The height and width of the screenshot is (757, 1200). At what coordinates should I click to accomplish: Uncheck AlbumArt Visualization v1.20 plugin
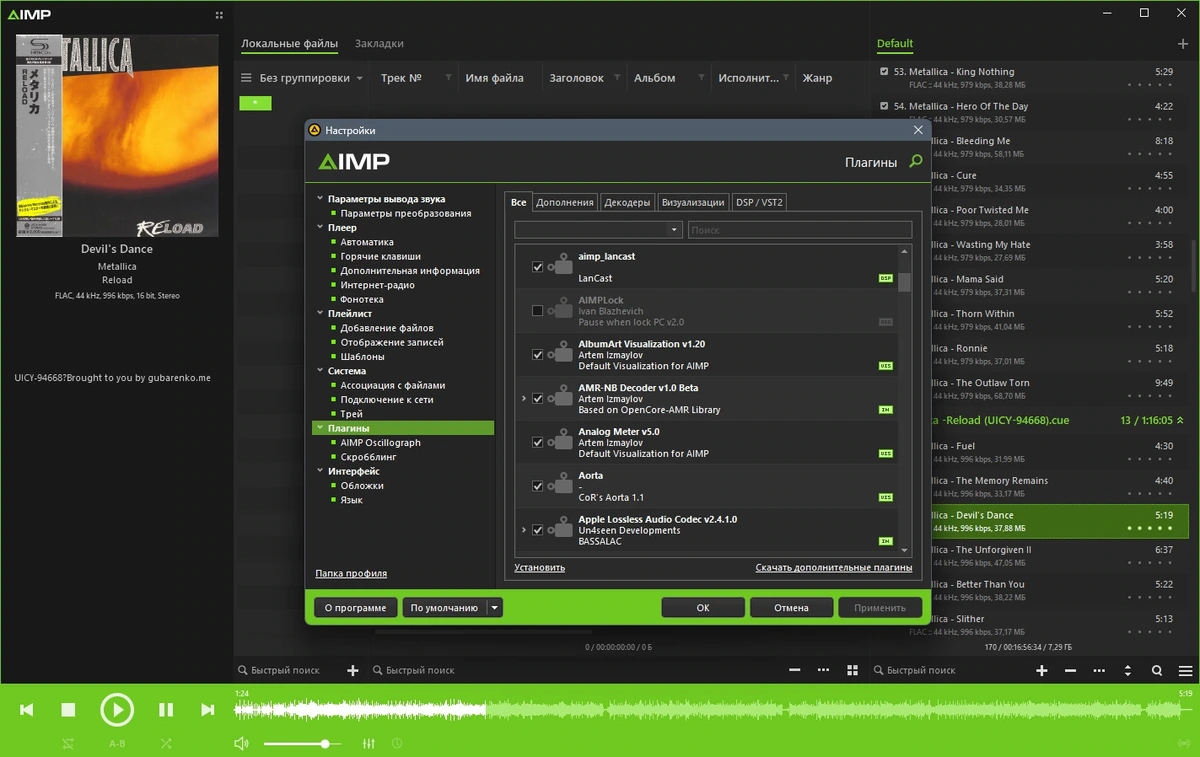pos(538,355)
